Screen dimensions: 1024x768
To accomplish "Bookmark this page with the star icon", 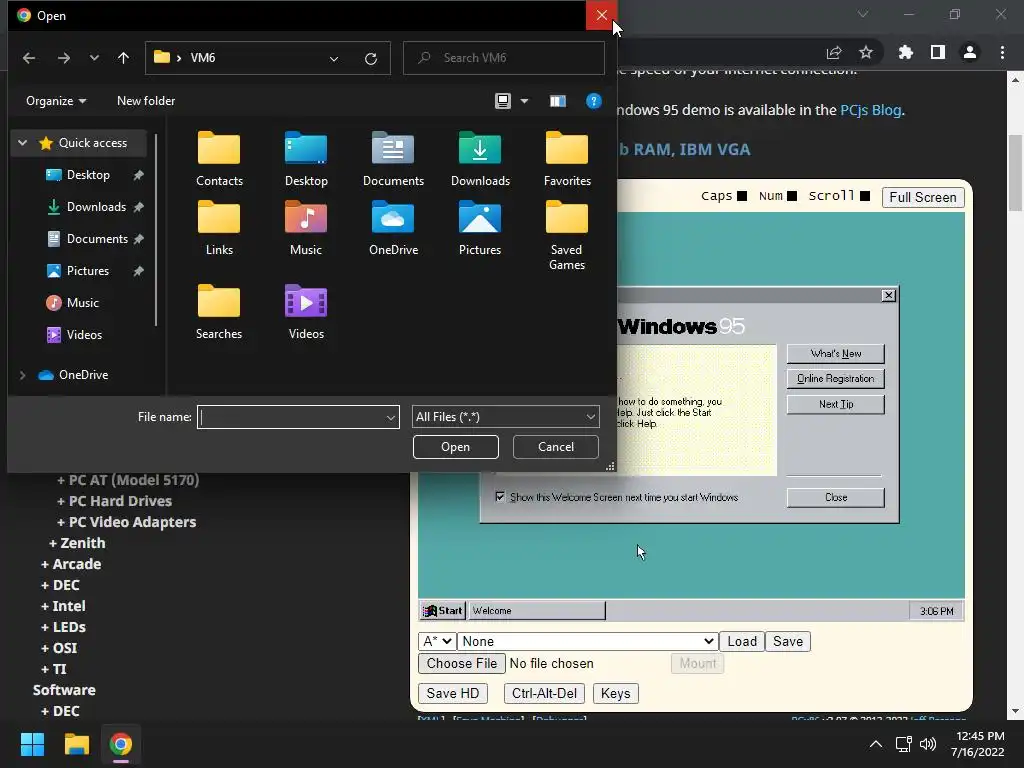I will pyautogui.click(x=866, y=52).
